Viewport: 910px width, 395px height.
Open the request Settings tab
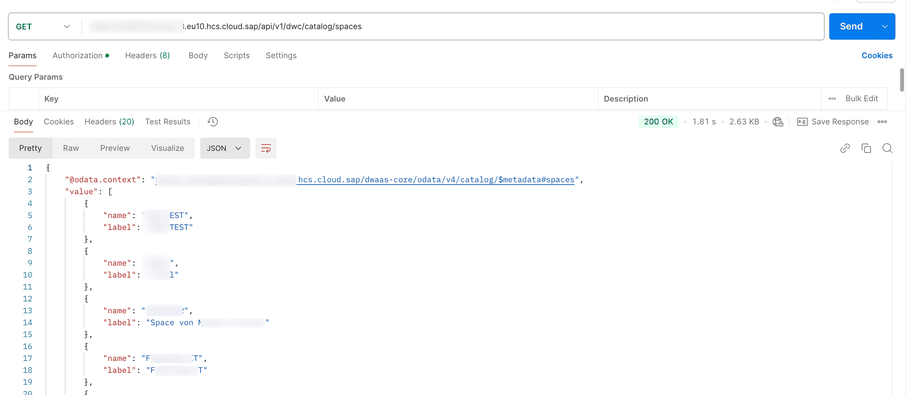281,56
